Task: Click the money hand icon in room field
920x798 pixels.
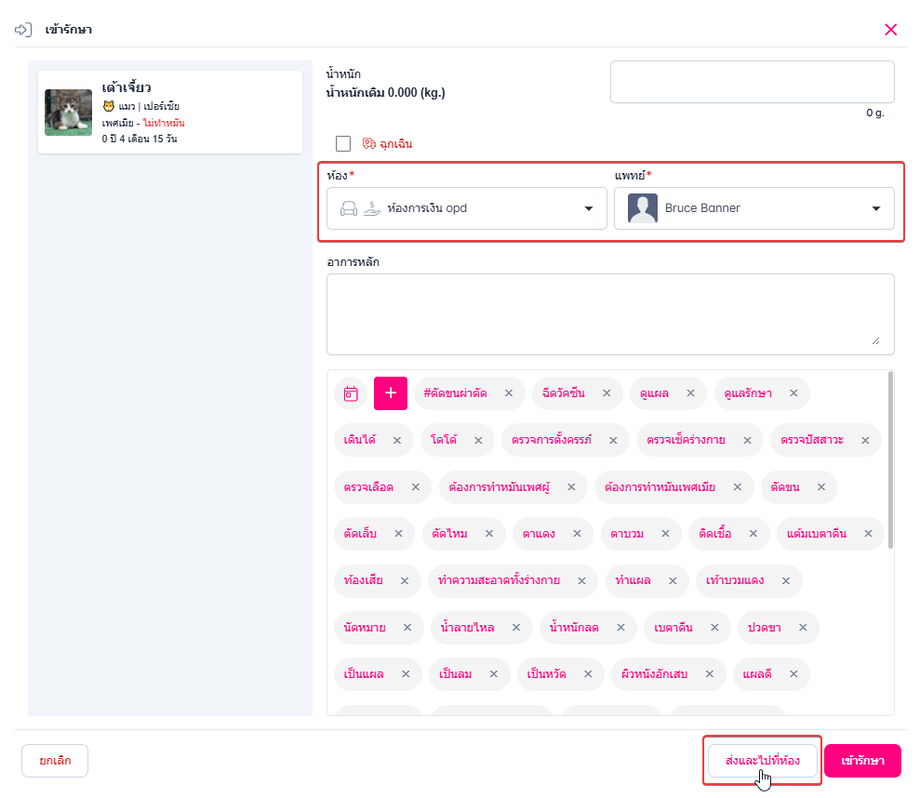Action: (x=372, y=208)
